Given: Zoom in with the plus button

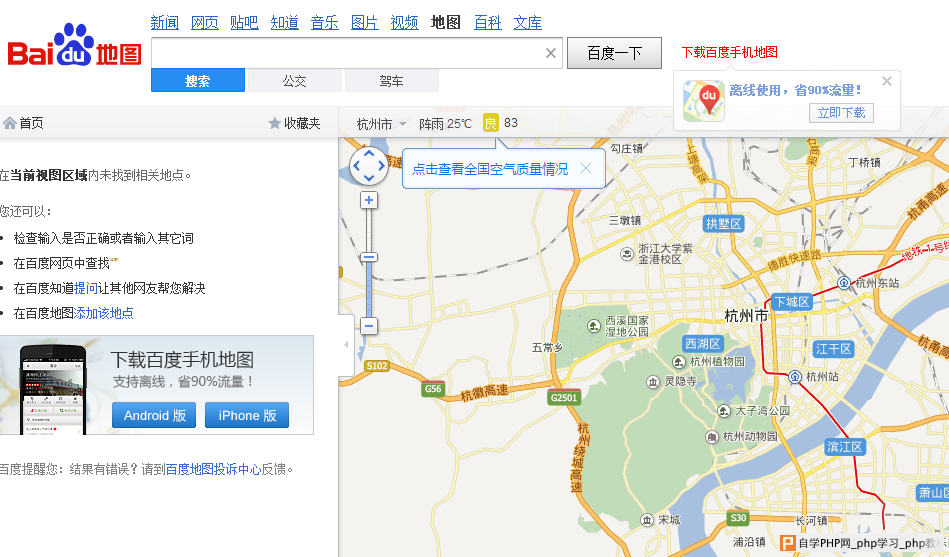Looking at the screenshot, I should (x=369, y=200).
